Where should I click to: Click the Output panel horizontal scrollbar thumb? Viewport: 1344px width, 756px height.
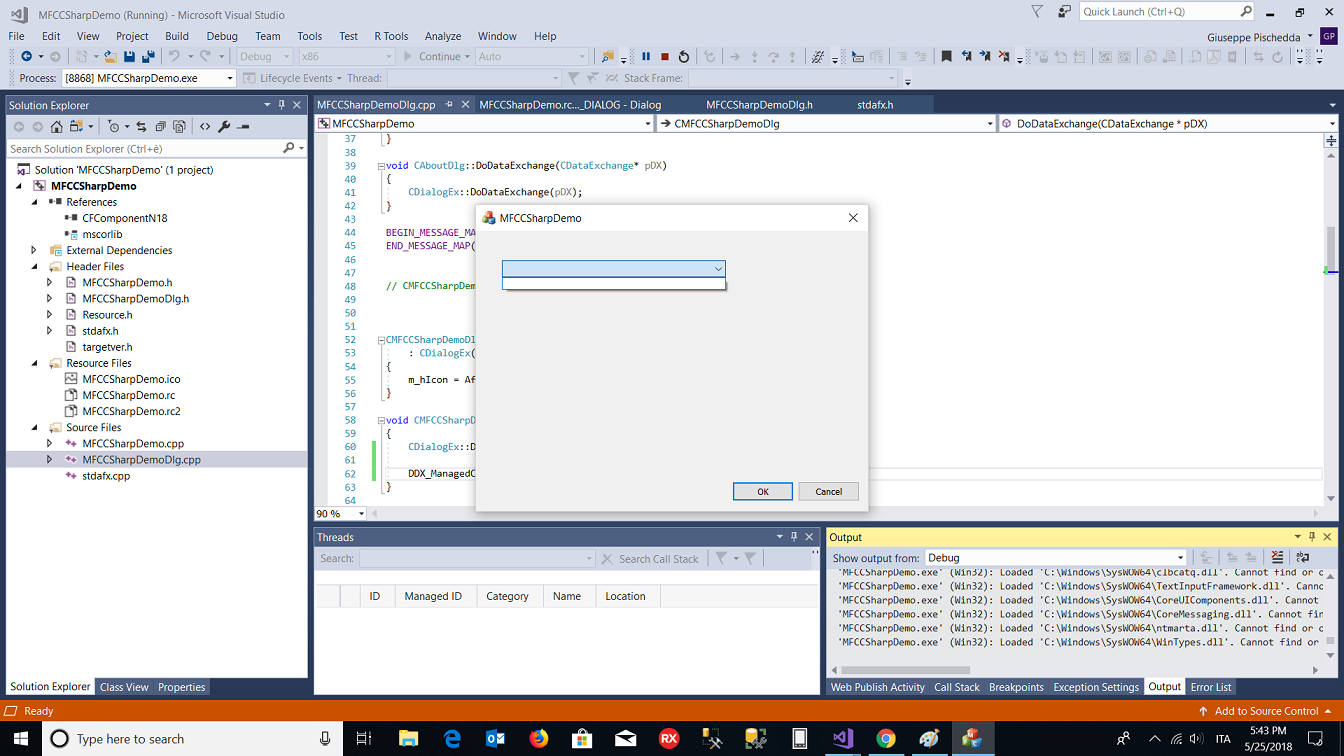tap(906, 670)
